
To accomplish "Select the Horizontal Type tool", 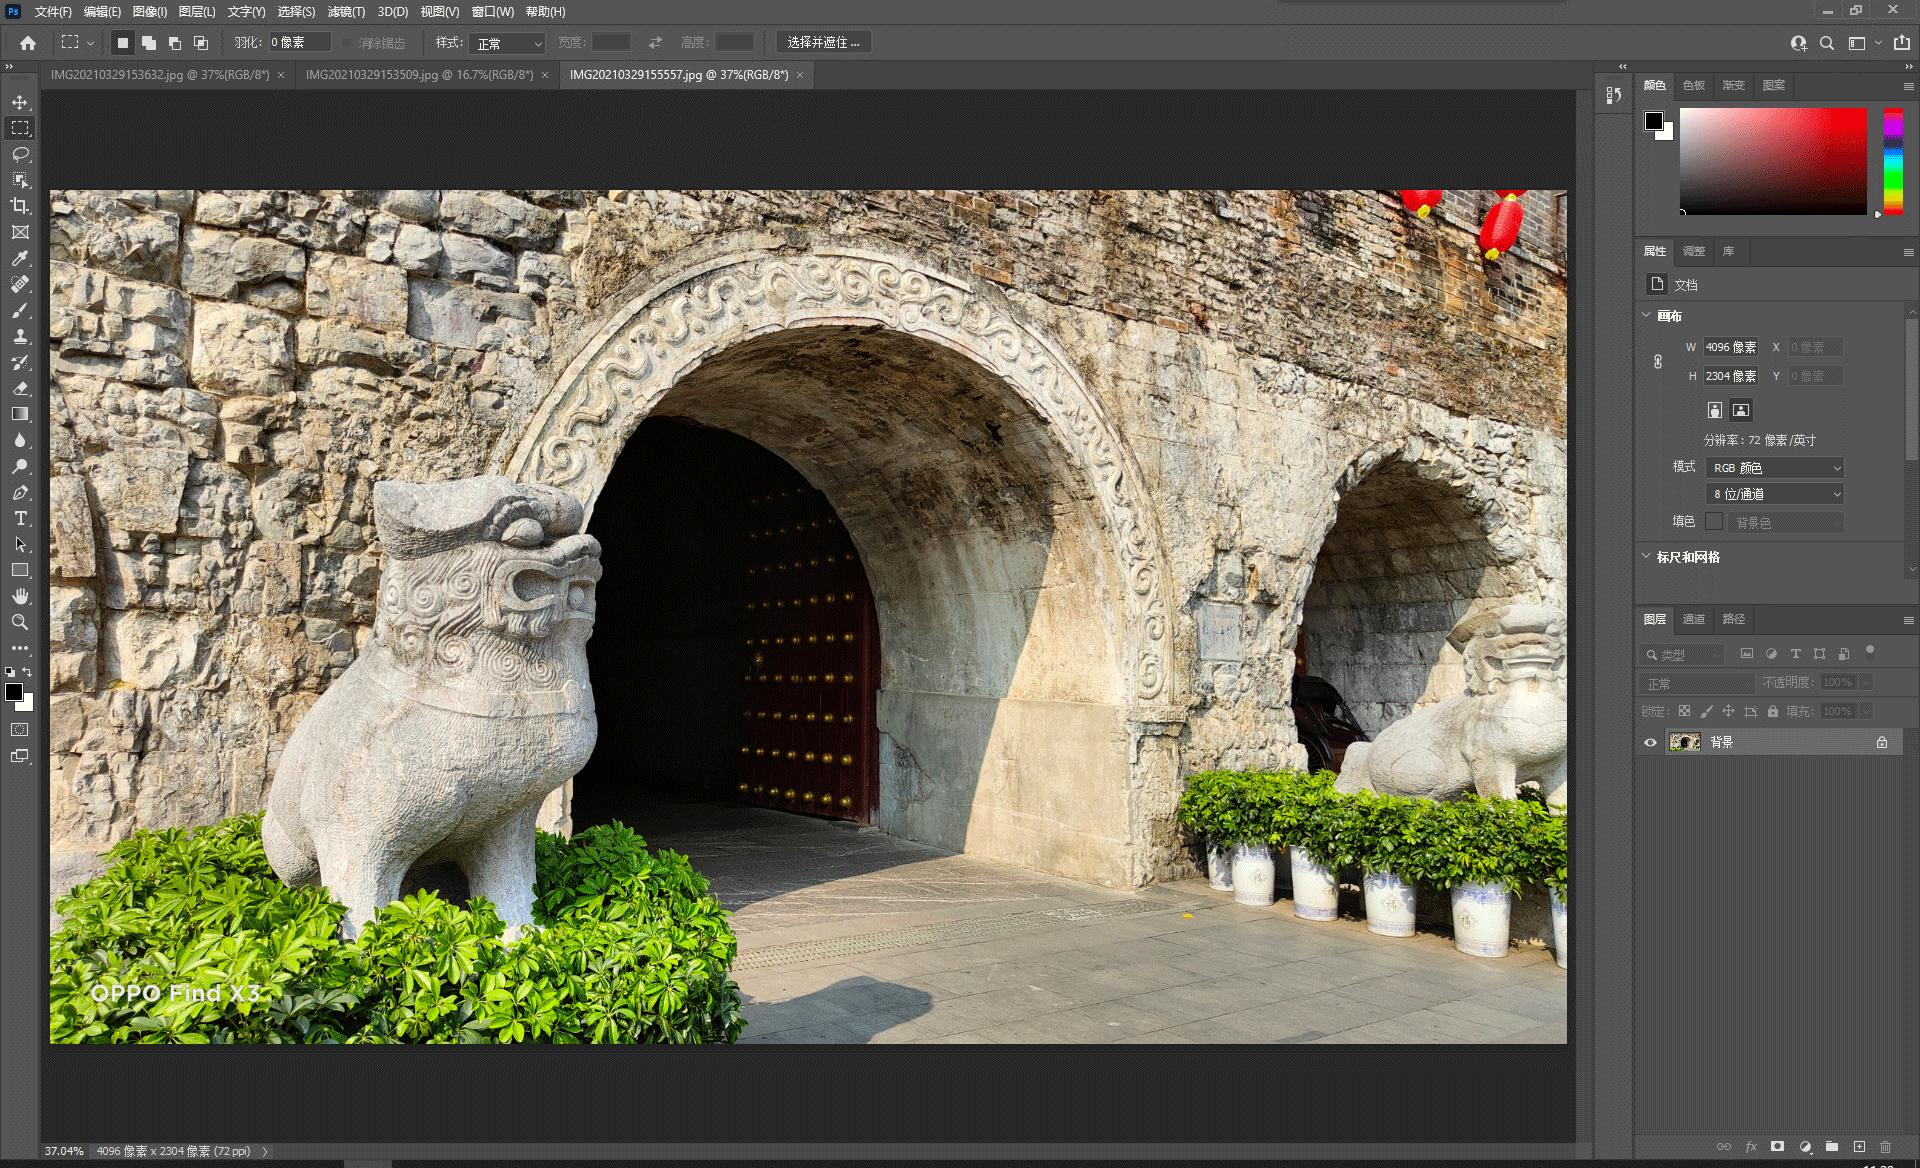I will 20,518.
